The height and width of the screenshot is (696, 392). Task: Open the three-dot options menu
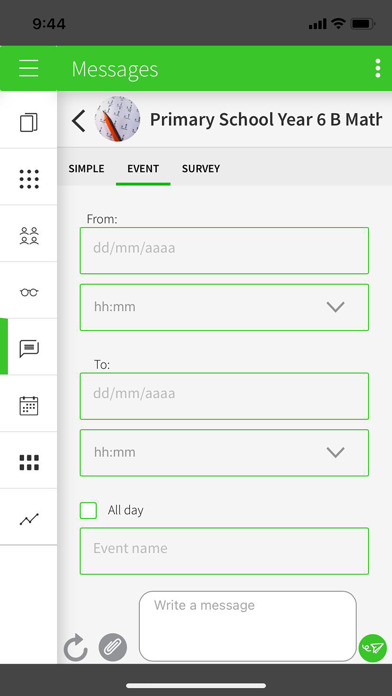click(377, 68)
